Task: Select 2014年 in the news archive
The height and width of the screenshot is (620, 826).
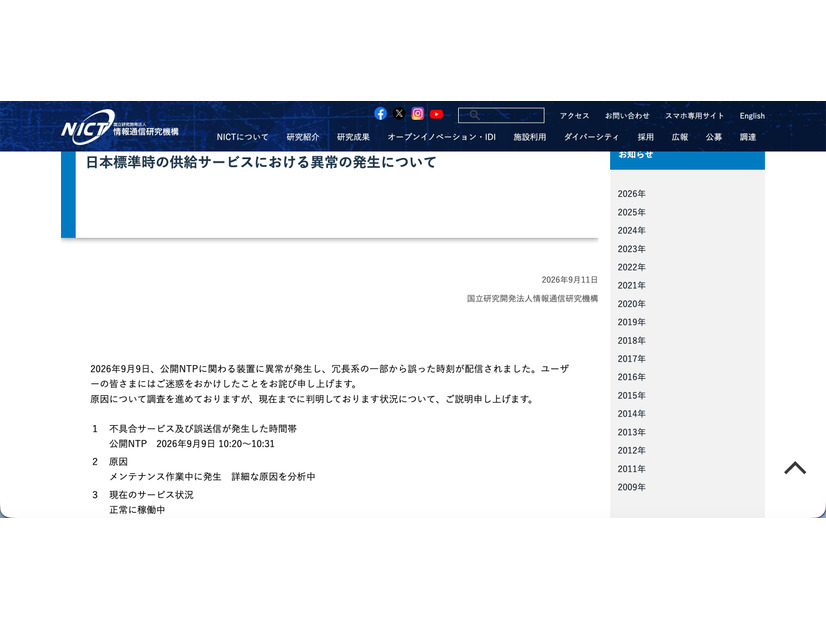Action: pyautogui.click(x=631, y=414)
